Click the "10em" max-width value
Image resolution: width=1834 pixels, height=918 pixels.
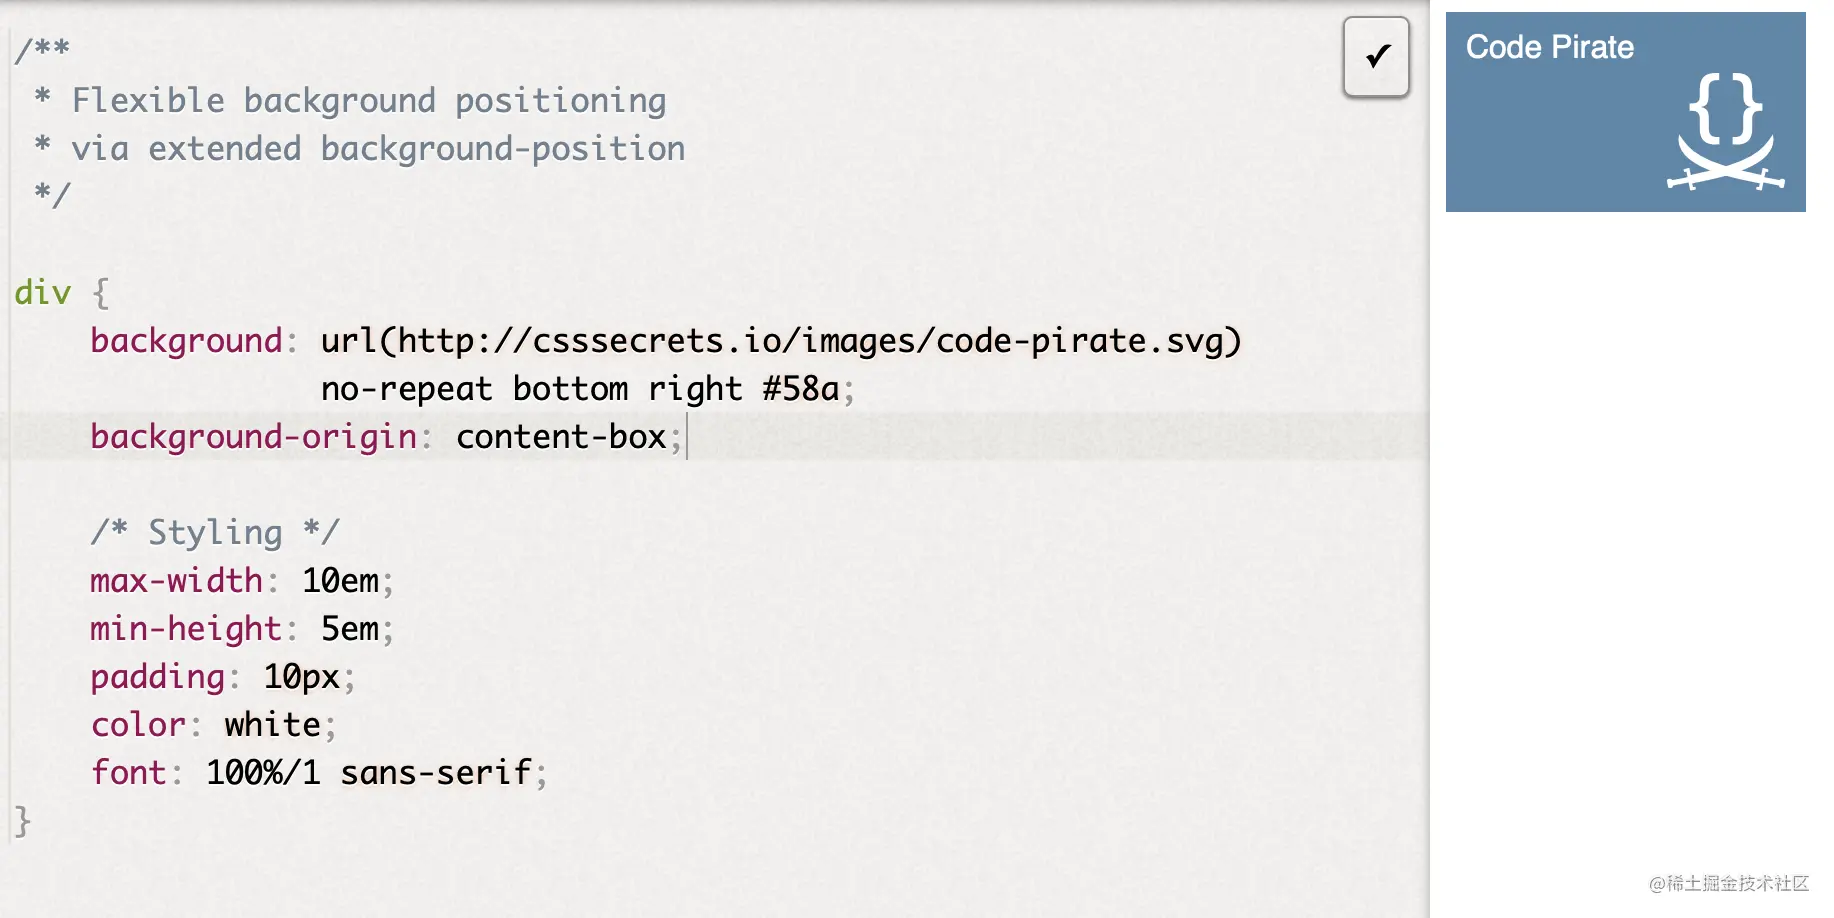[x=340, y=581]
